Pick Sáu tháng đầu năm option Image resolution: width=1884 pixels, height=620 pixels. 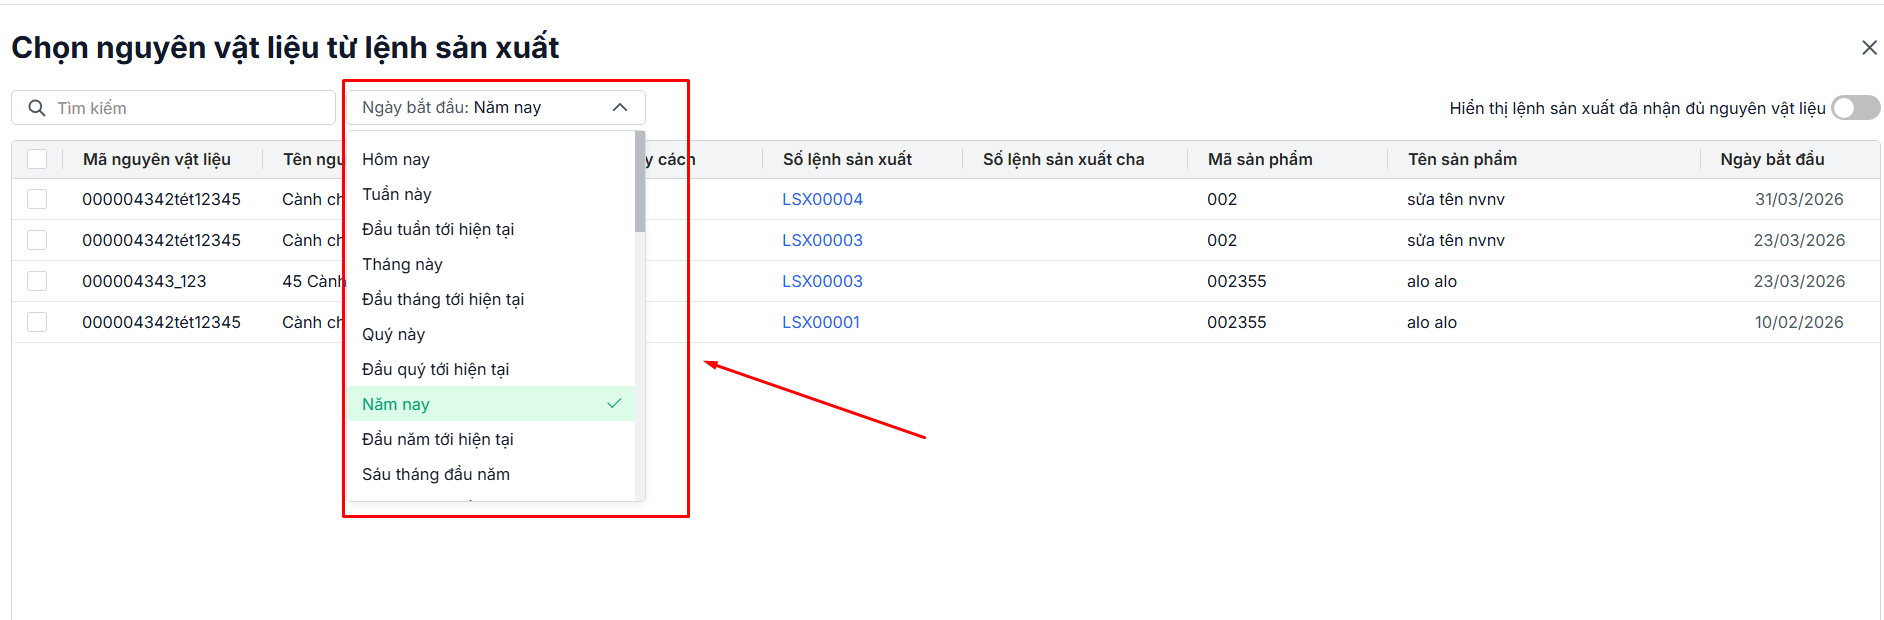tap(491, 474)
